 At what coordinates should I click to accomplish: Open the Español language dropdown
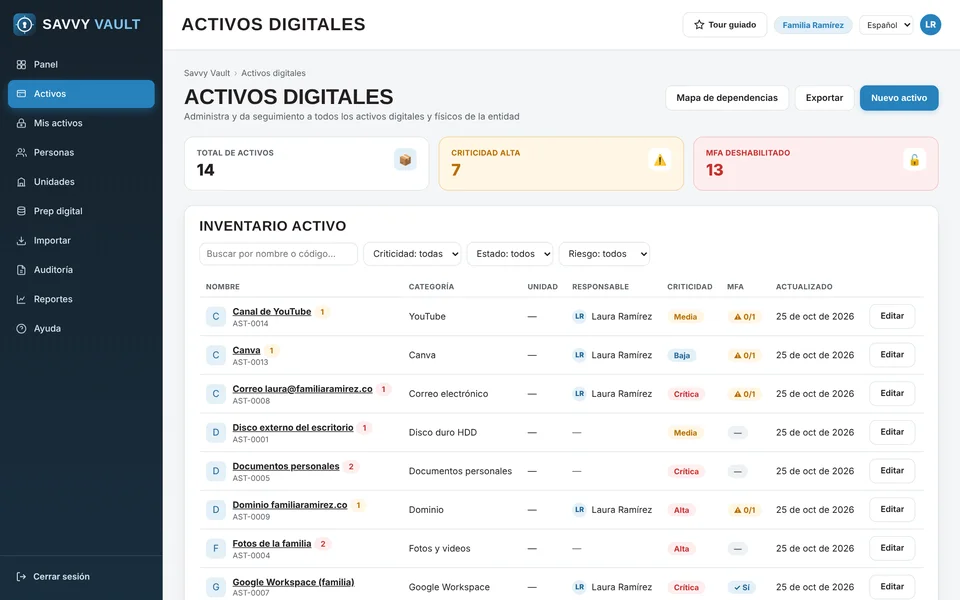coord(886,25)
